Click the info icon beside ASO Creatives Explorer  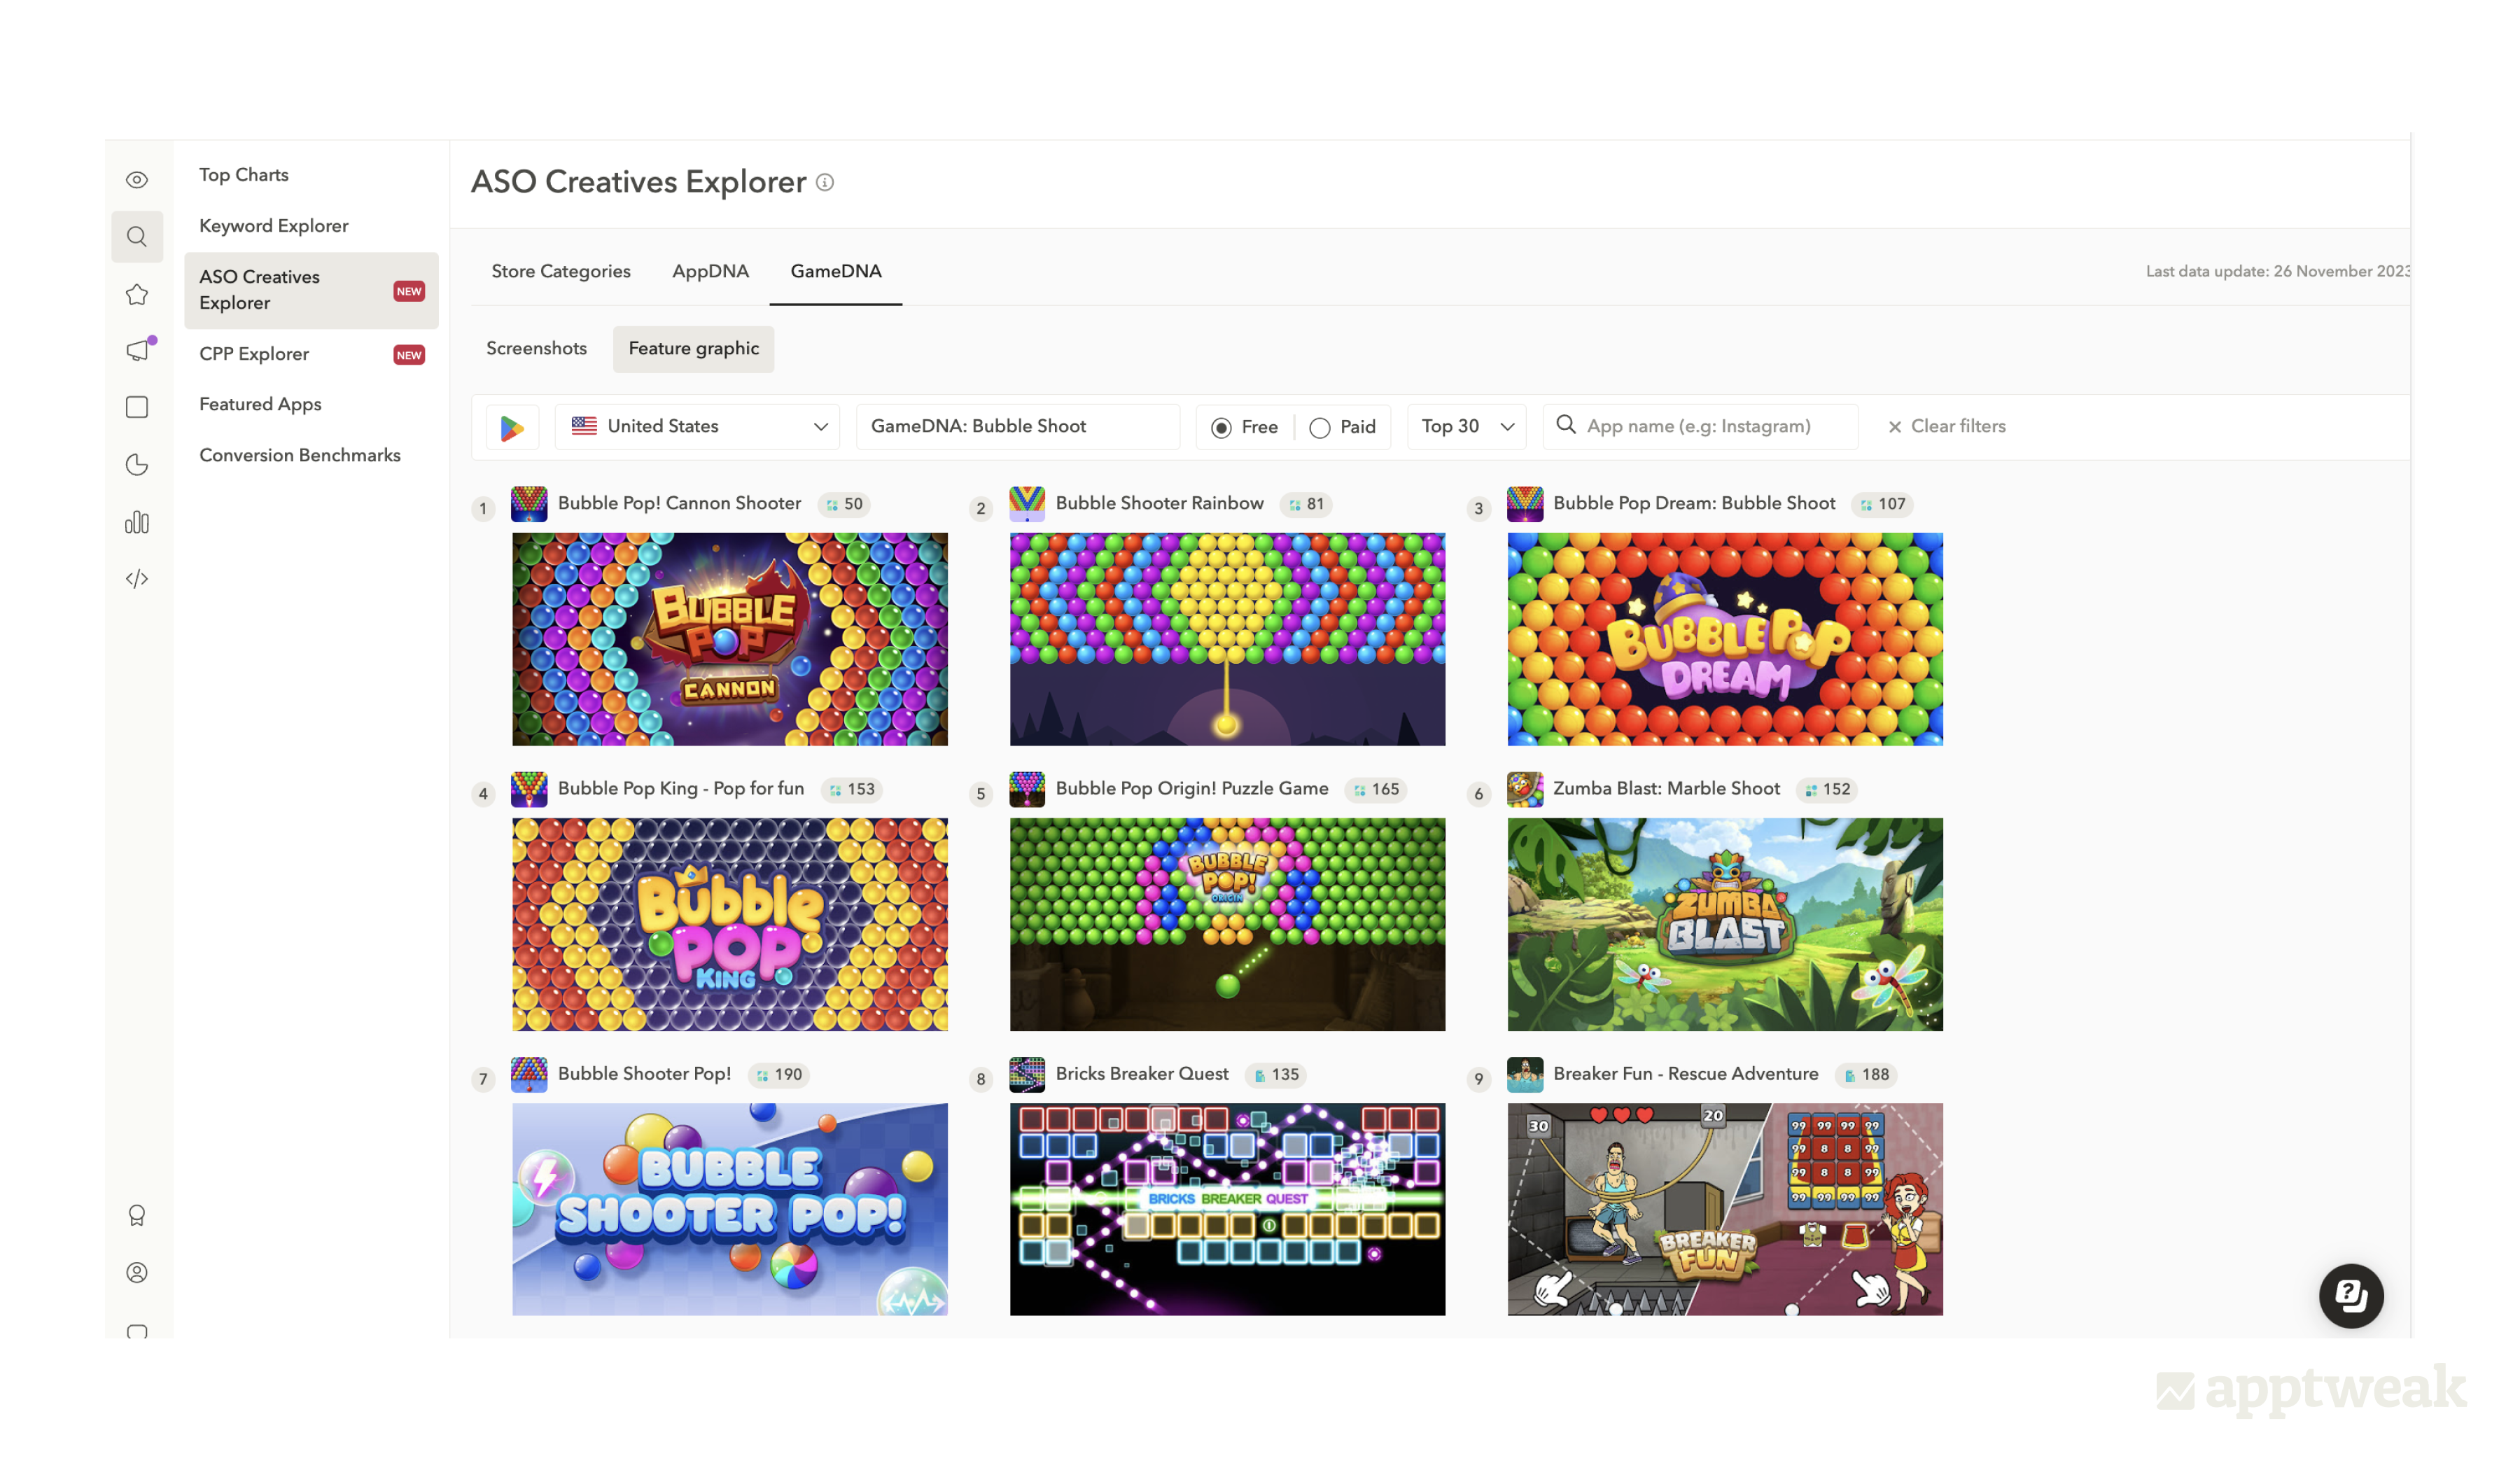tap(825, 182)
